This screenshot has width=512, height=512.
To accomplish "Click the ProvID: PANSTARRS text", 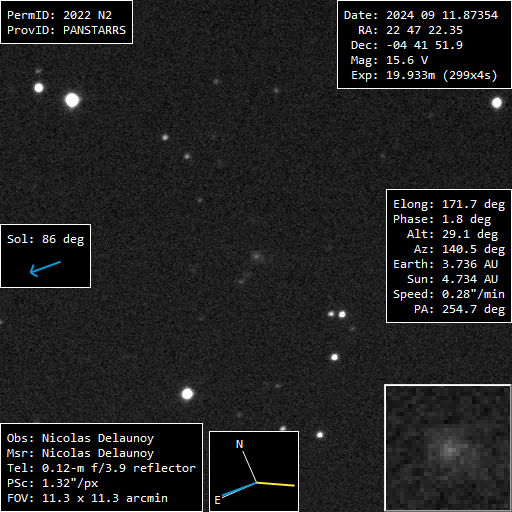I will click(x=66, y=30).
